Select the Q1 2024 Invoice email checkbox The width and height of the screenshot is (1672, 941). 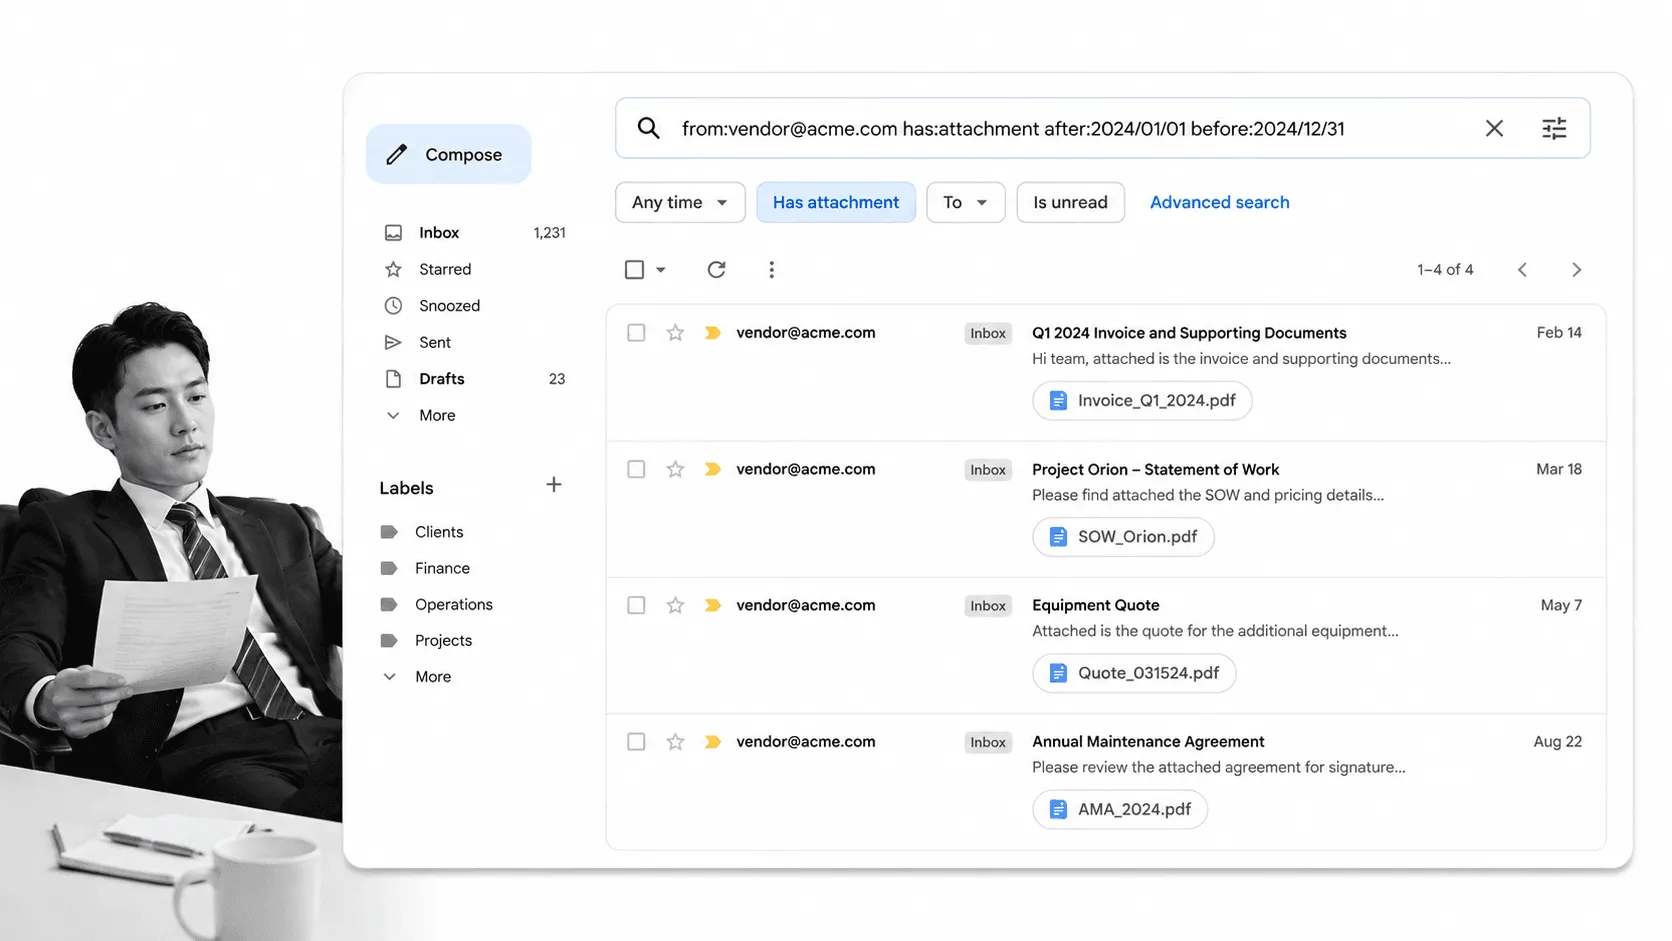(x=636, y=333)
